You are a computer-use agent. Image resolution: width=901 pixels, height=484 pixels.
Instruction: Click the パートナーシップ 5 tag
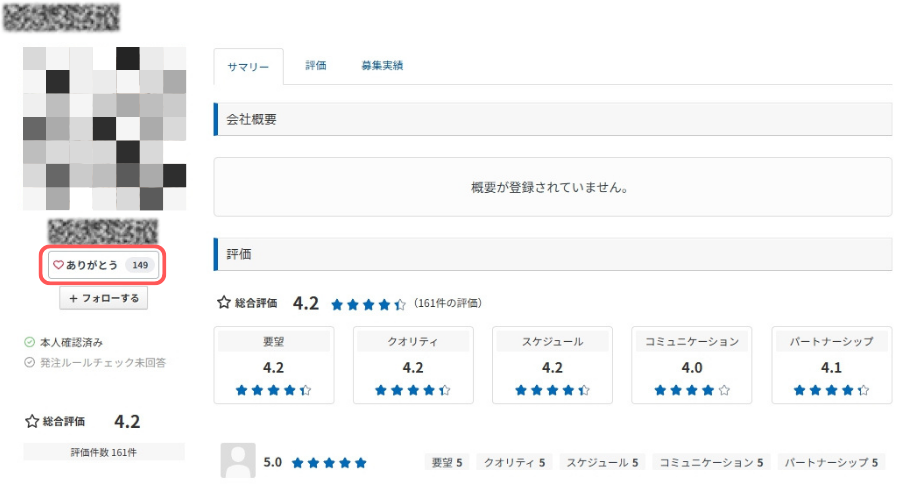[831, 462]
